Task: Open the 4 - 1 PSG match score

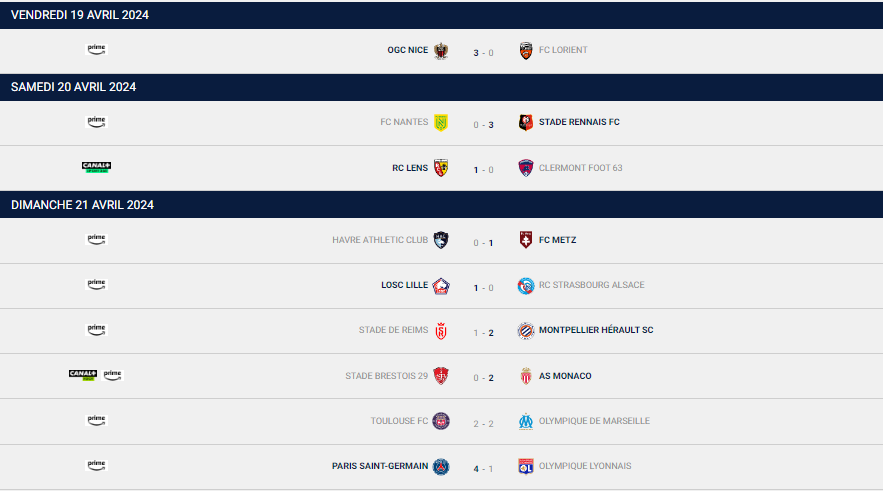Action: coord(483,469)
